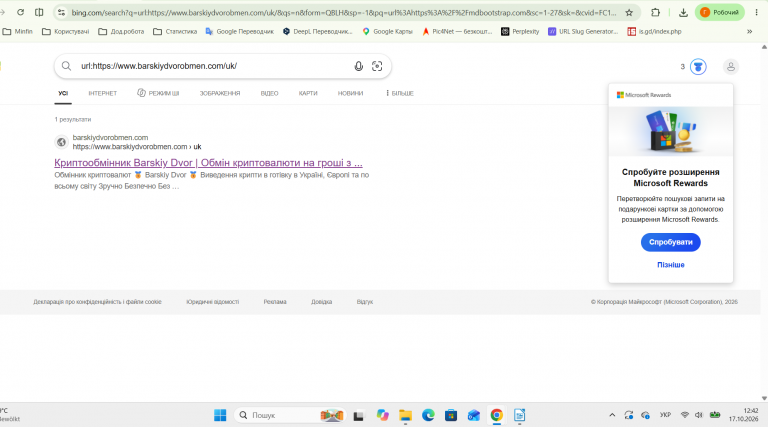Switch to the НОВИНИ tab

pyautogui.click(x=350, y=93)
